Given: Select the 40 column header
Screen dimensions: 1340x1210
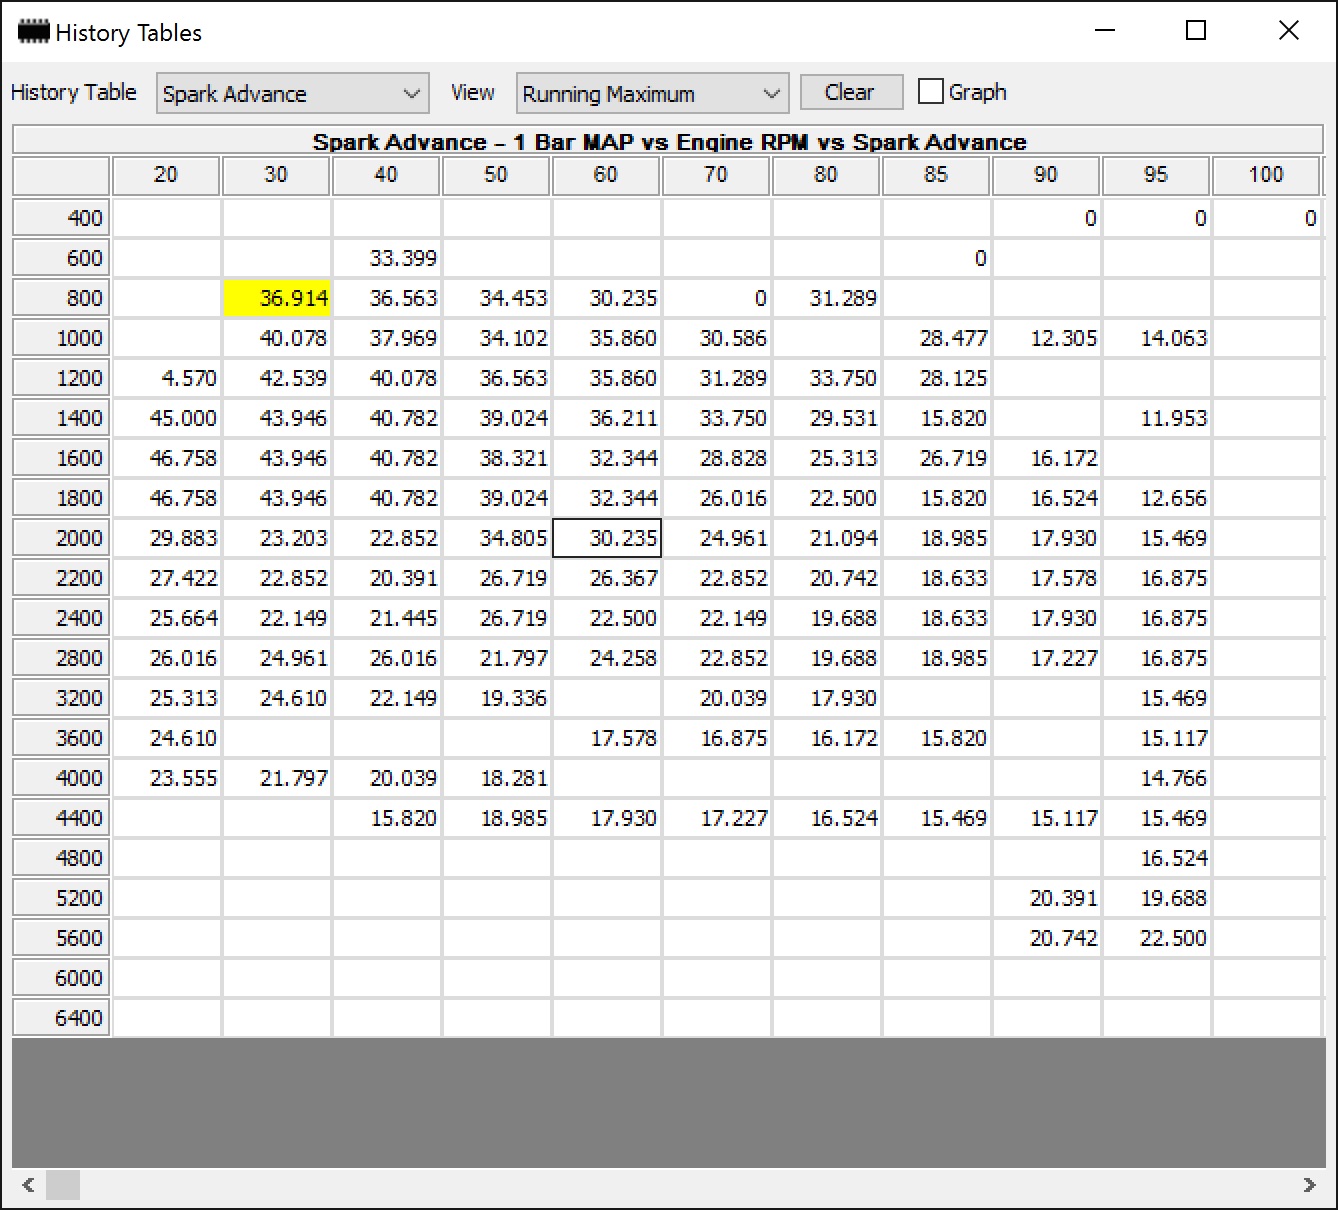Looking at the screenshot, I should click(386, 175).
